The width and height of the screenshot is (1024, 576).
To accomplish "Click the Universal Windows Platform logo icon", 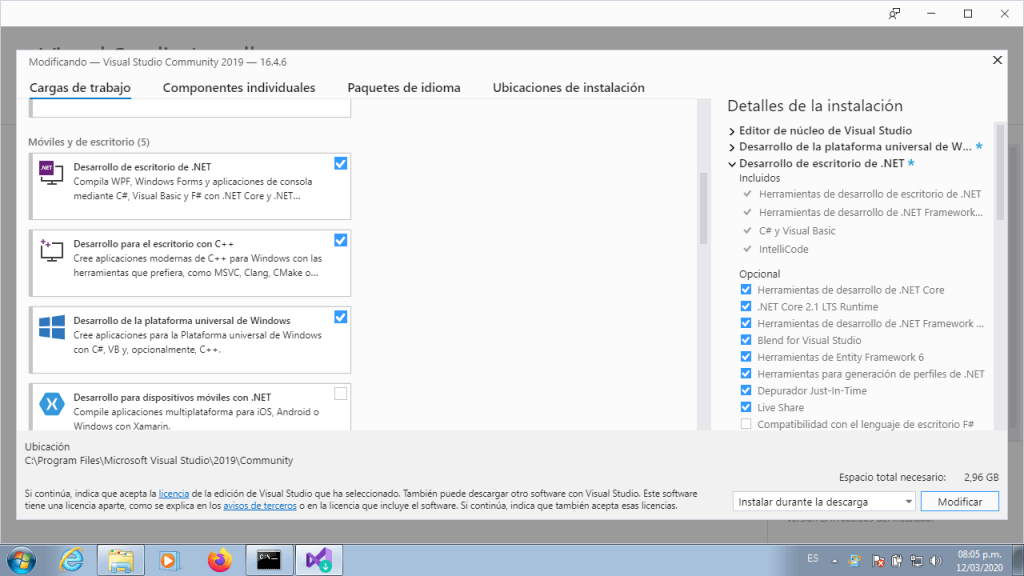I will [51, 326].
